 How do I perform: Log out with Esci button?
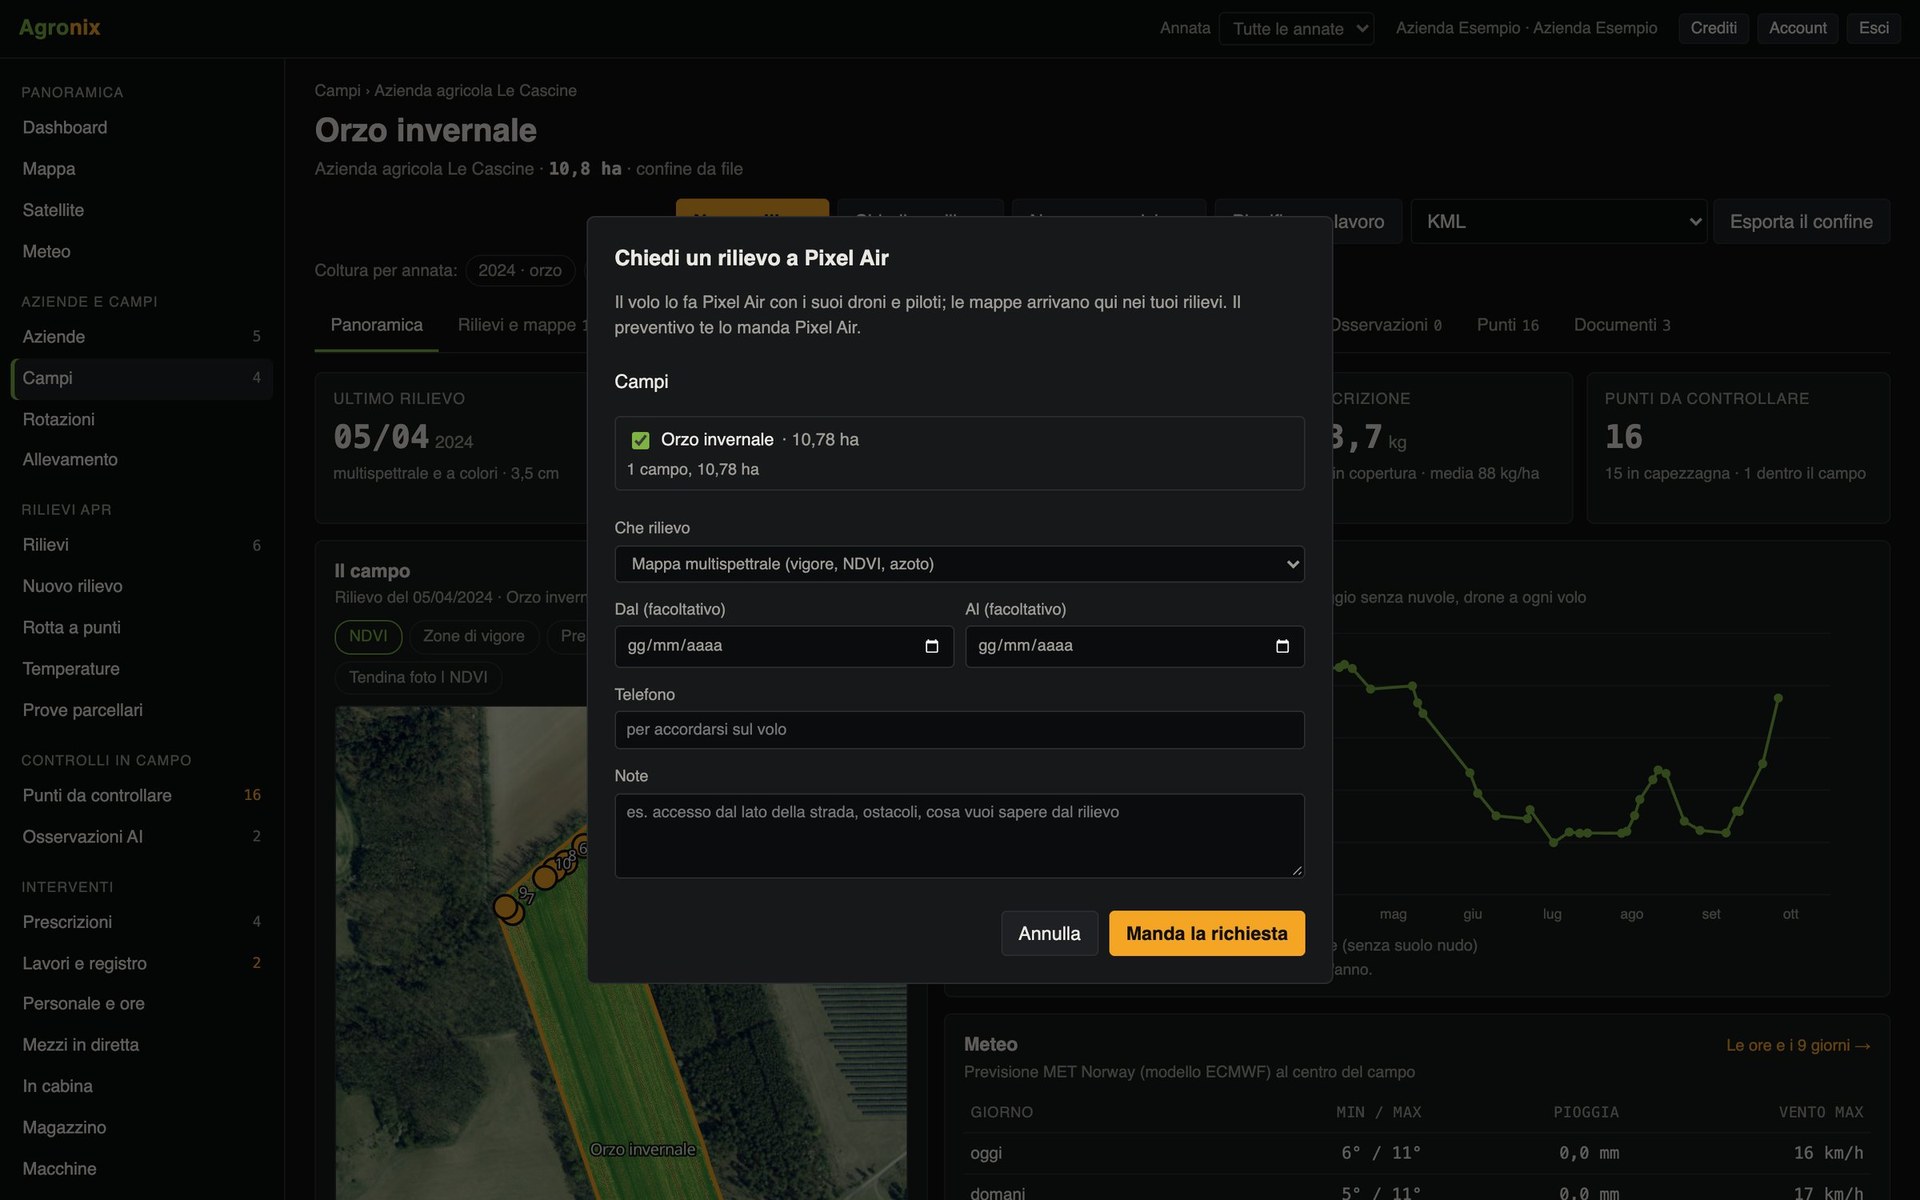pyautogui.click(x=1873, y=28)
